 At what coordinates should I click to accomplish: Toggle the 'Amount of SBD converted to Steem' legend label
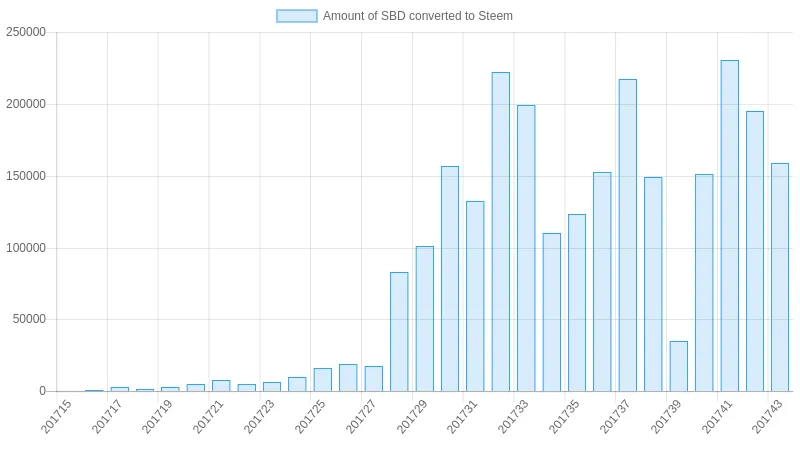[x=417, y=16]
